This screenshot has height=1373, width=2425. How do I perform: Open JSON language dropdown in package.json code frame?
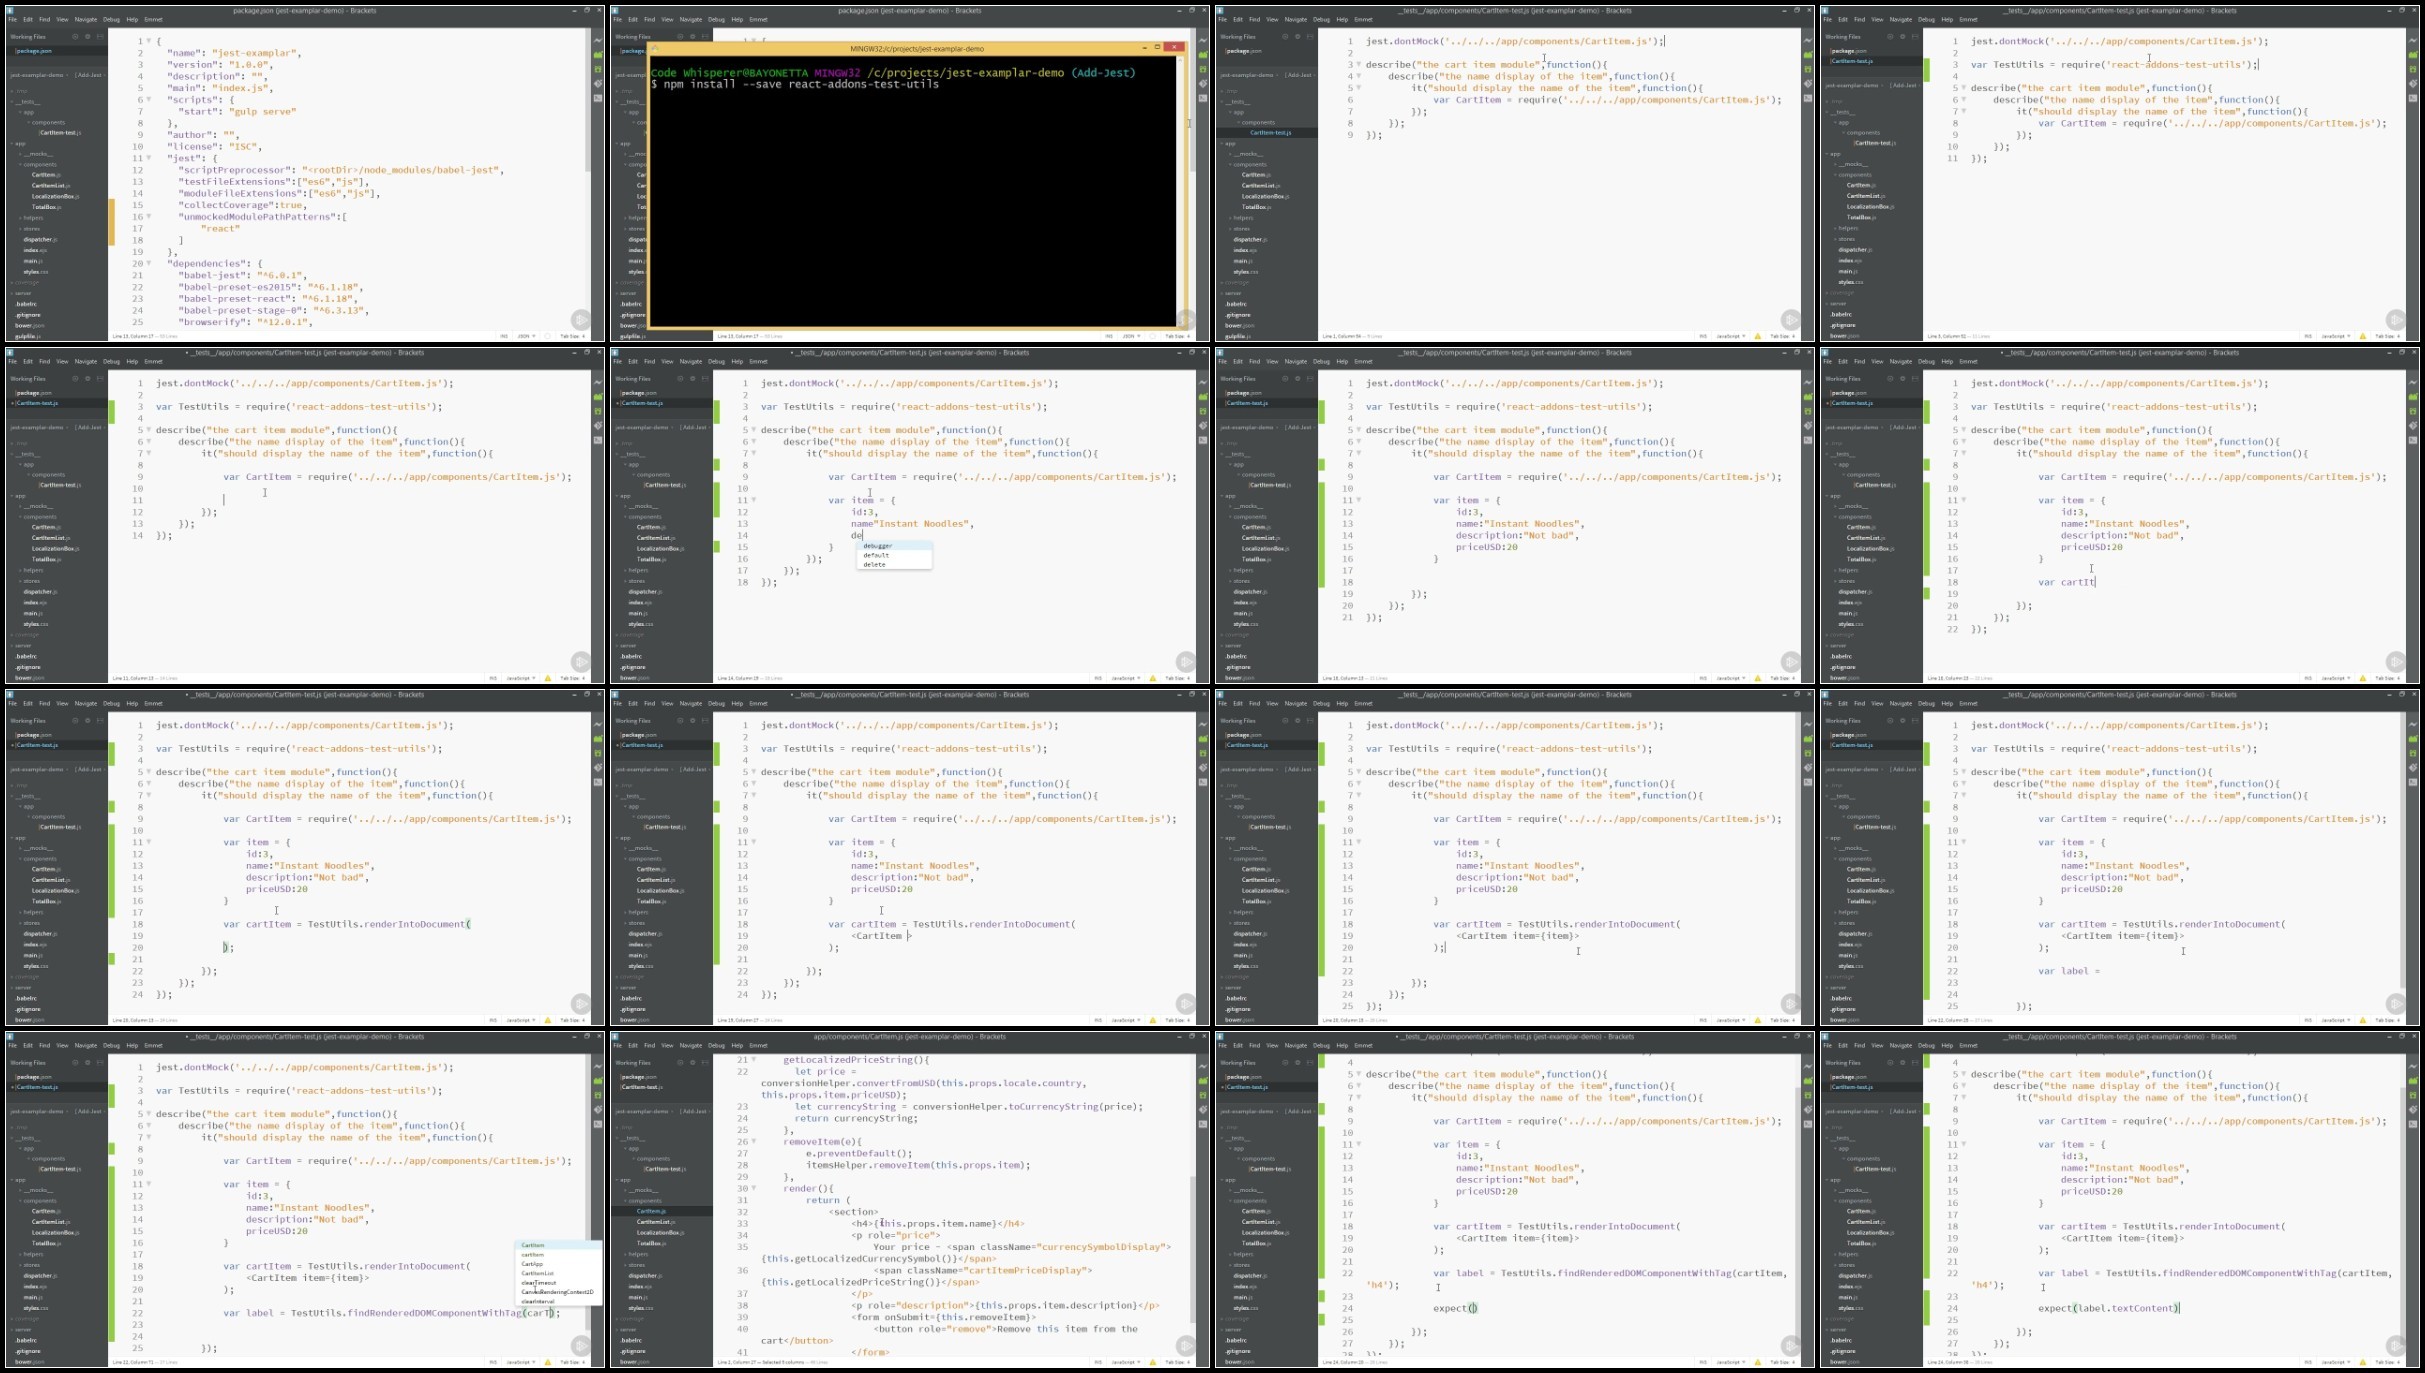point(527,336)
